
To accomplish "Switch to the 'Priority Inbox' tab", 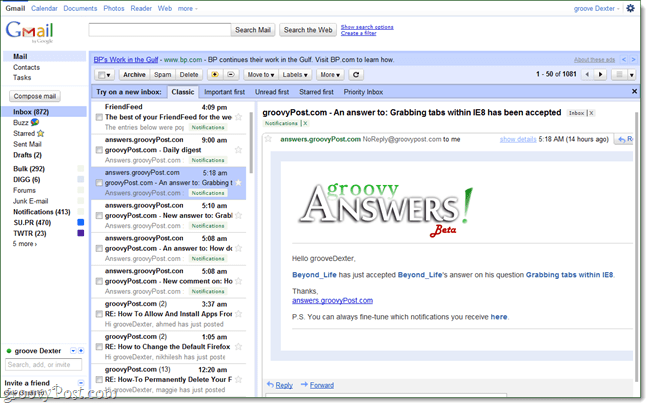I will [363, 92].
